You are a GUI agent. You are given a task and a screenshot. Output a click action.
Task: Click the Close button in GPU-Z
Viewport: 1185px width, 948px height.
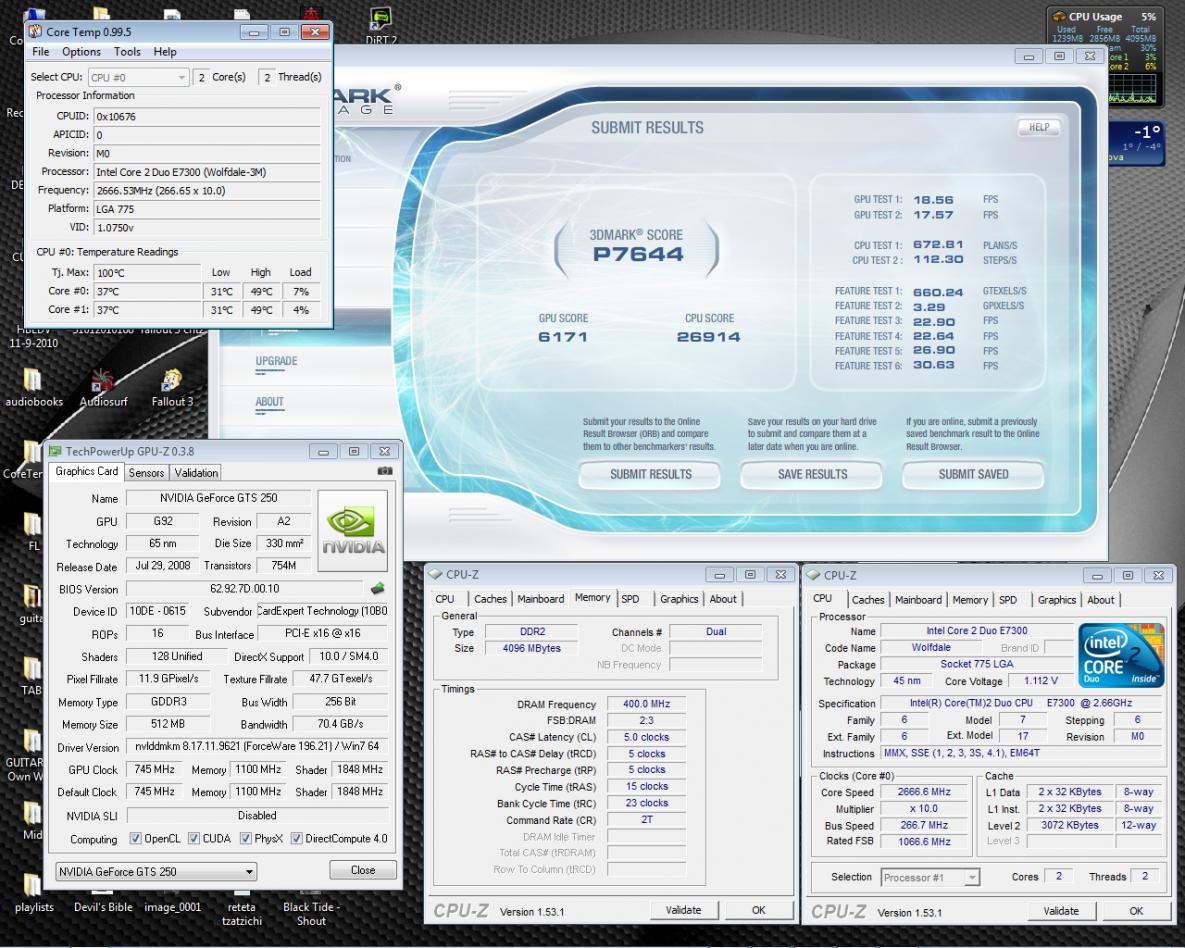coord(363,870)
